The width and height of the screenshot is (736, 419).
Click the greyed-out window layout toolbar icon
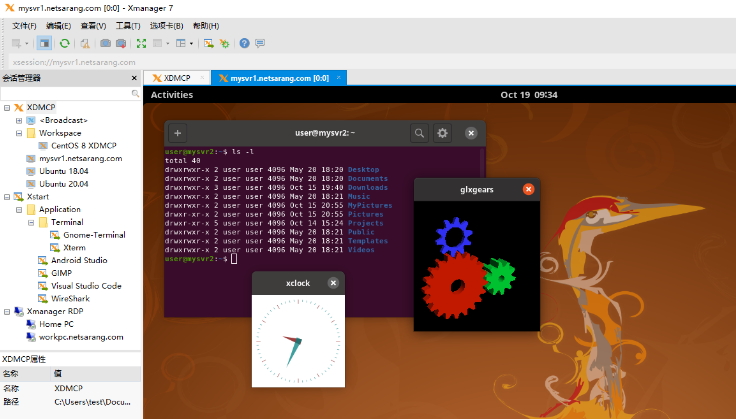coord(157,43)
